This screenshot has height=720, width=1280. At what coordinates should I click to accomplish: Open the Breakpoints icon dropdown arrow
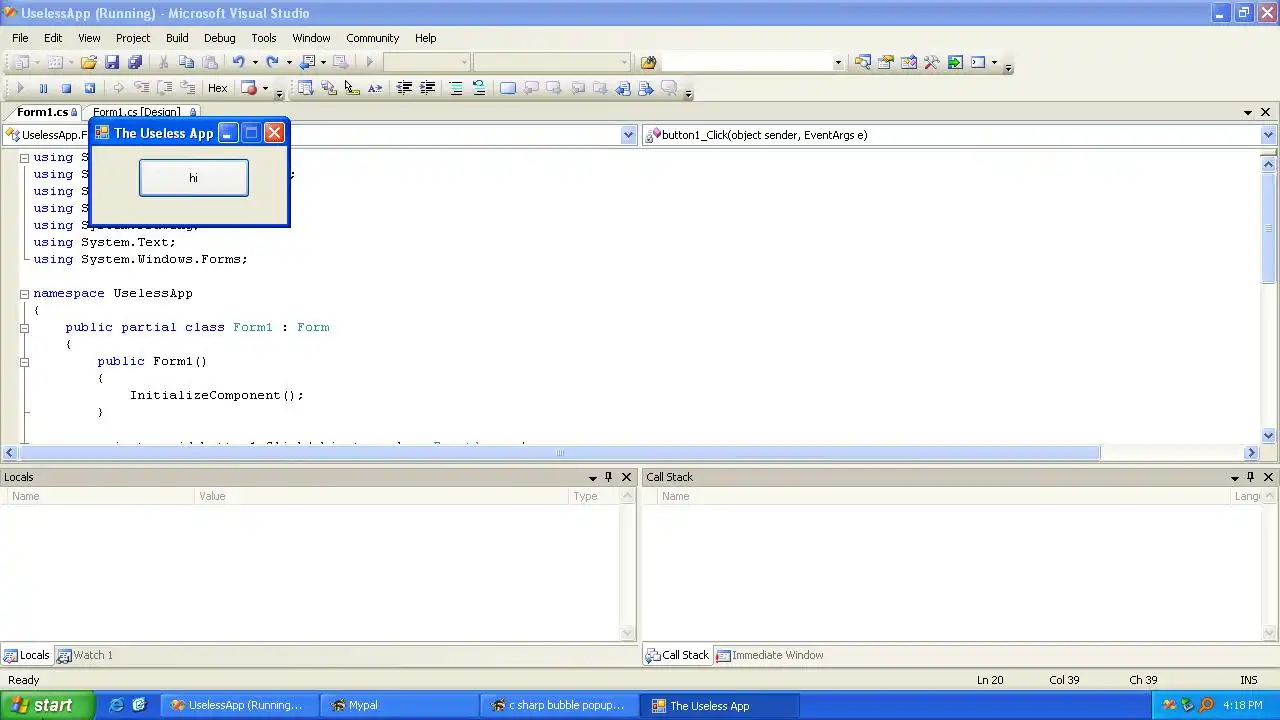265,88
